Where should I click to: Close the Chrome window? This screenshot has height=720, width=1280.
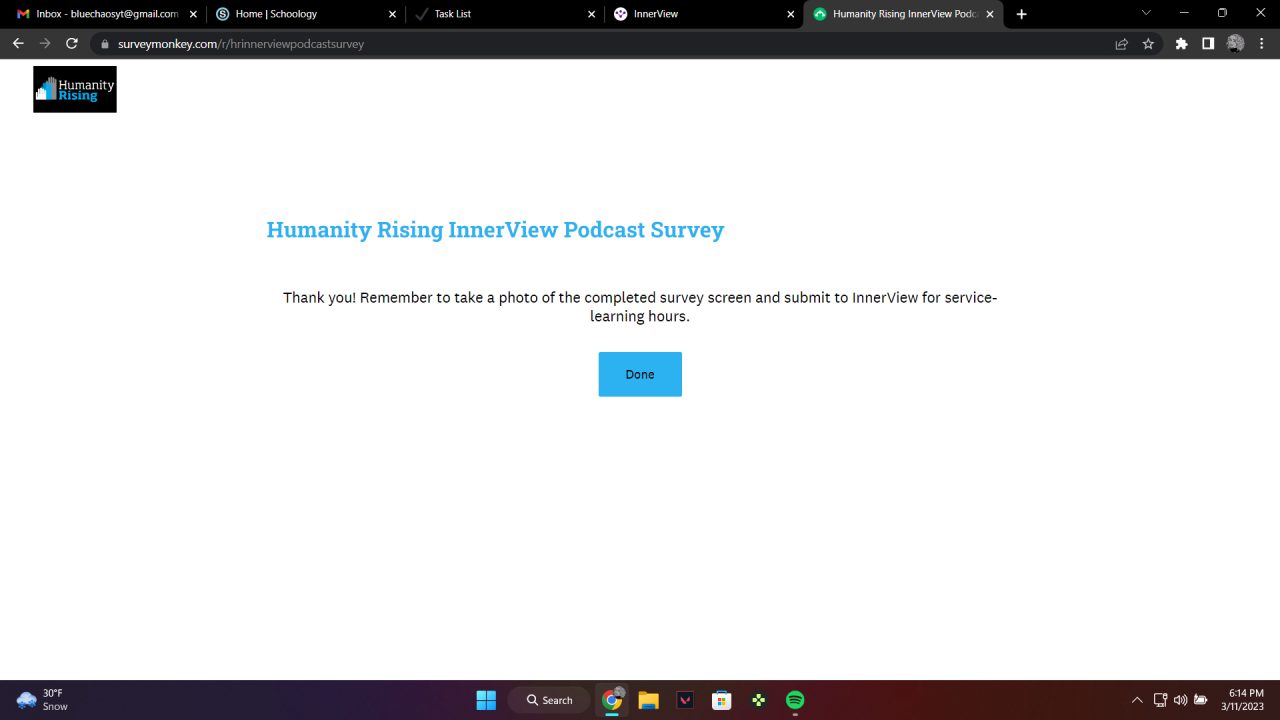[1260, 13]
